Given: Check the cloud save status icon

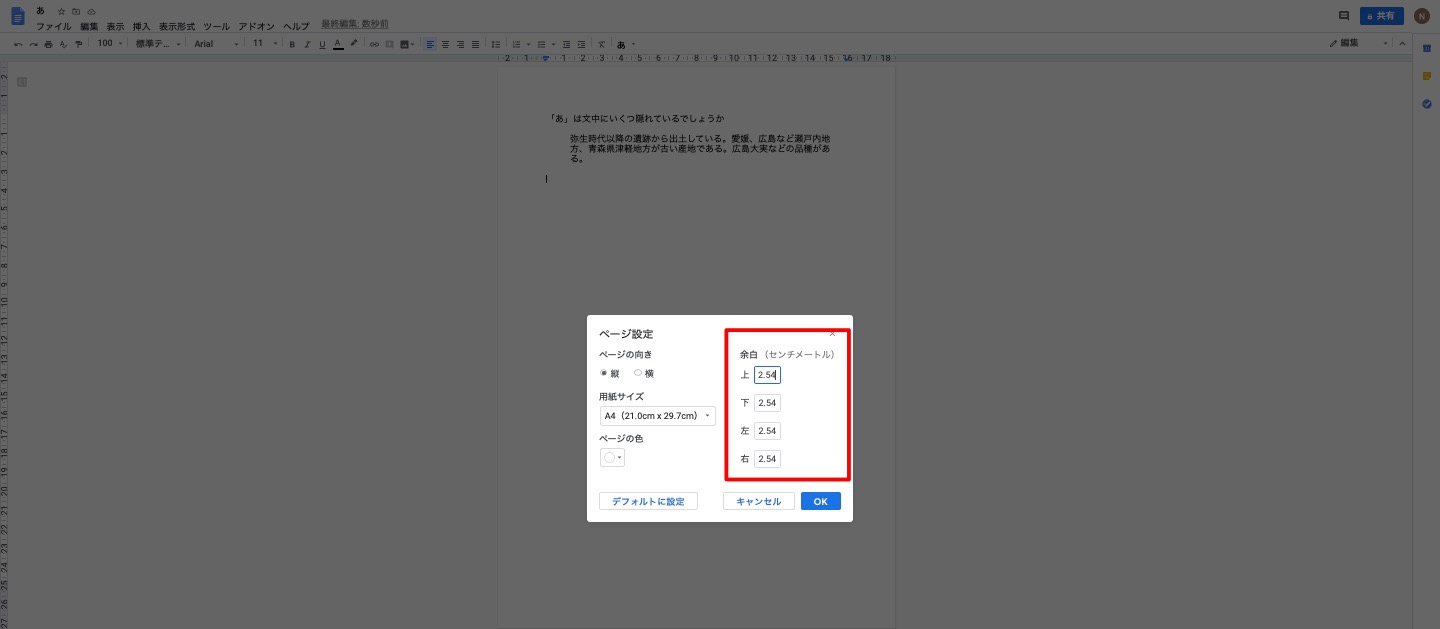Looking at the screenshot, I should click(x=91, y=11).
